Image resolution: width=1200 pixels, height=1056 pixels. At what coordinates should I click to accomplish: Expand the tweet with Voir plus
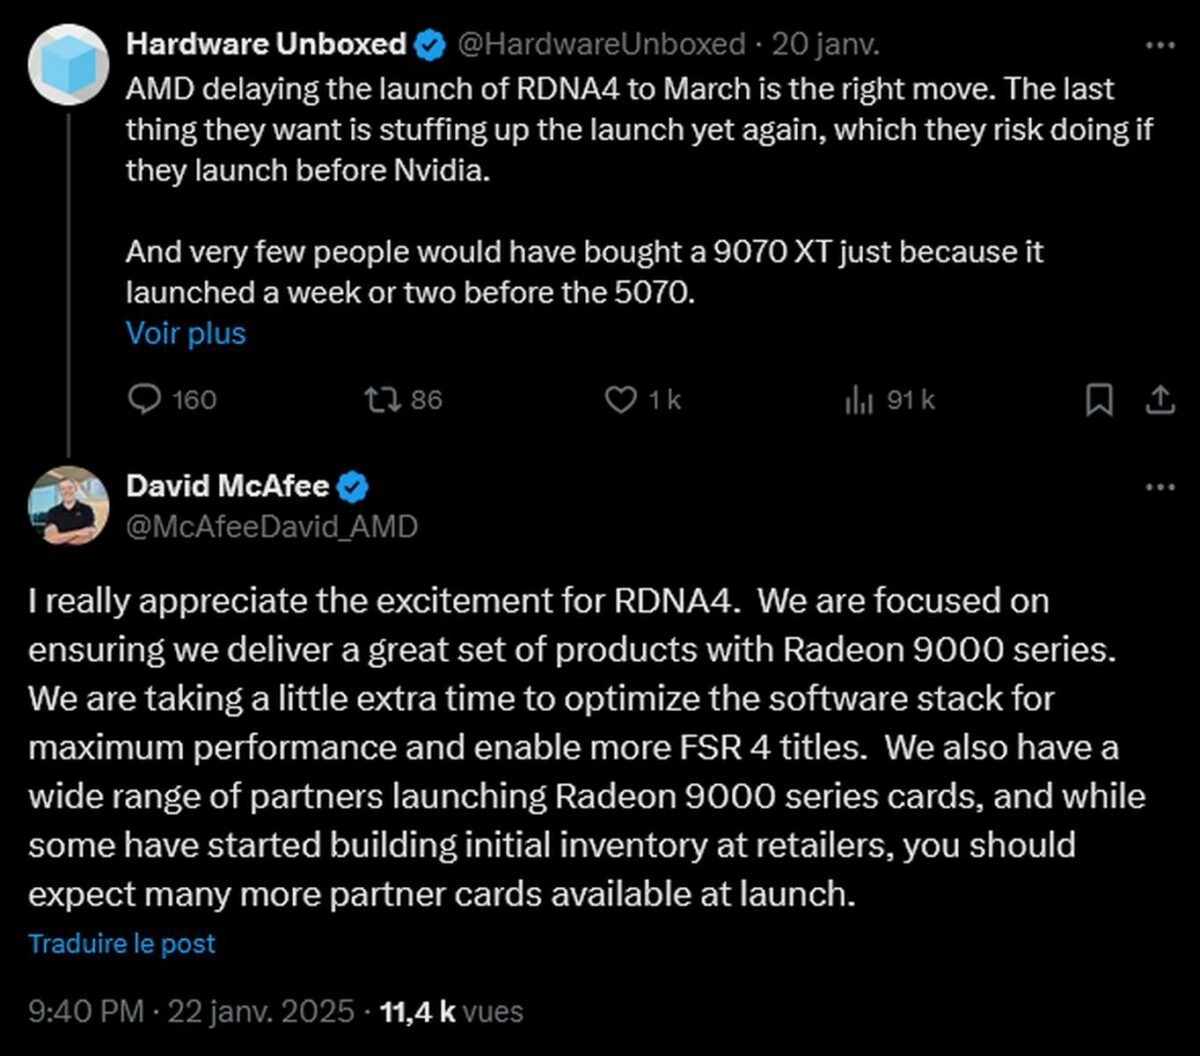(x=185, y=332)
